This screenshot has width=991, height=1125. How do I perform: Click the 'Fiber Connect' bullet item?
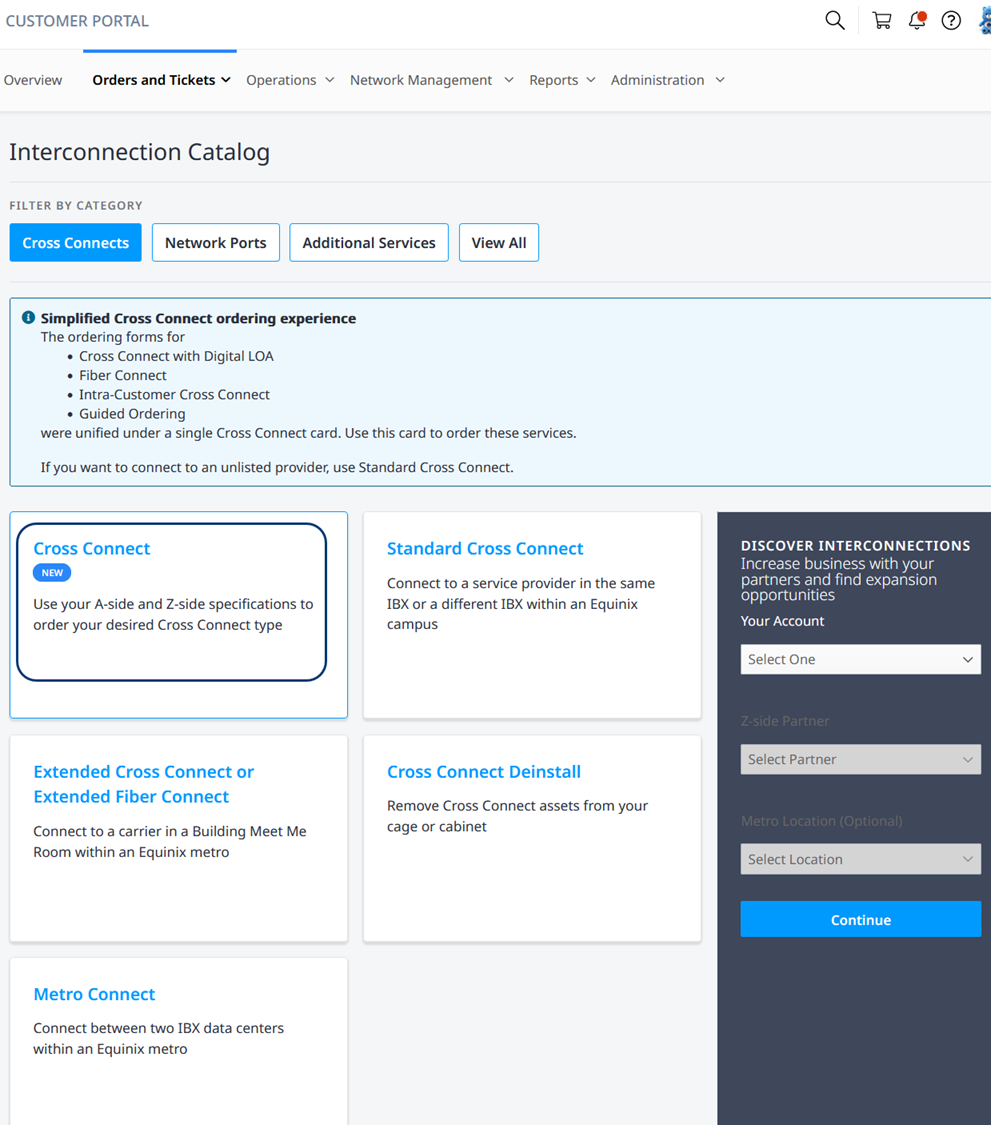[123, 375]
